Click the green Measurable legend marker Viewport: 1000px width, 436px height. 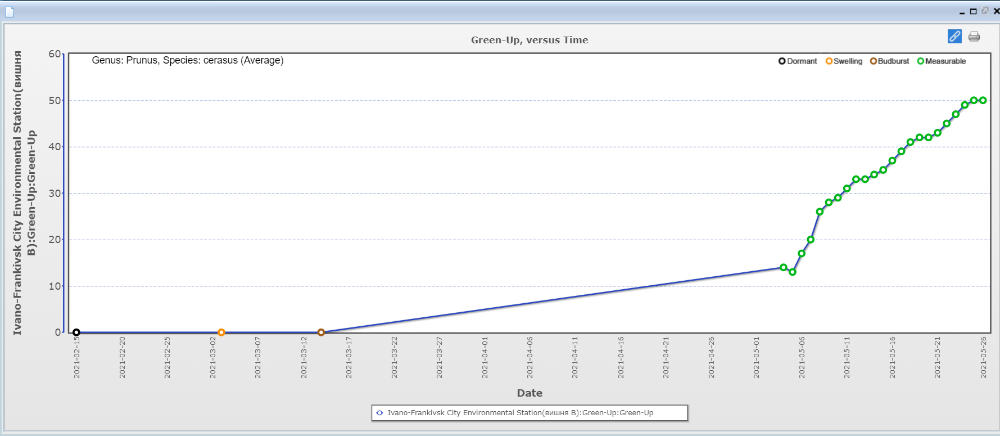921,62
